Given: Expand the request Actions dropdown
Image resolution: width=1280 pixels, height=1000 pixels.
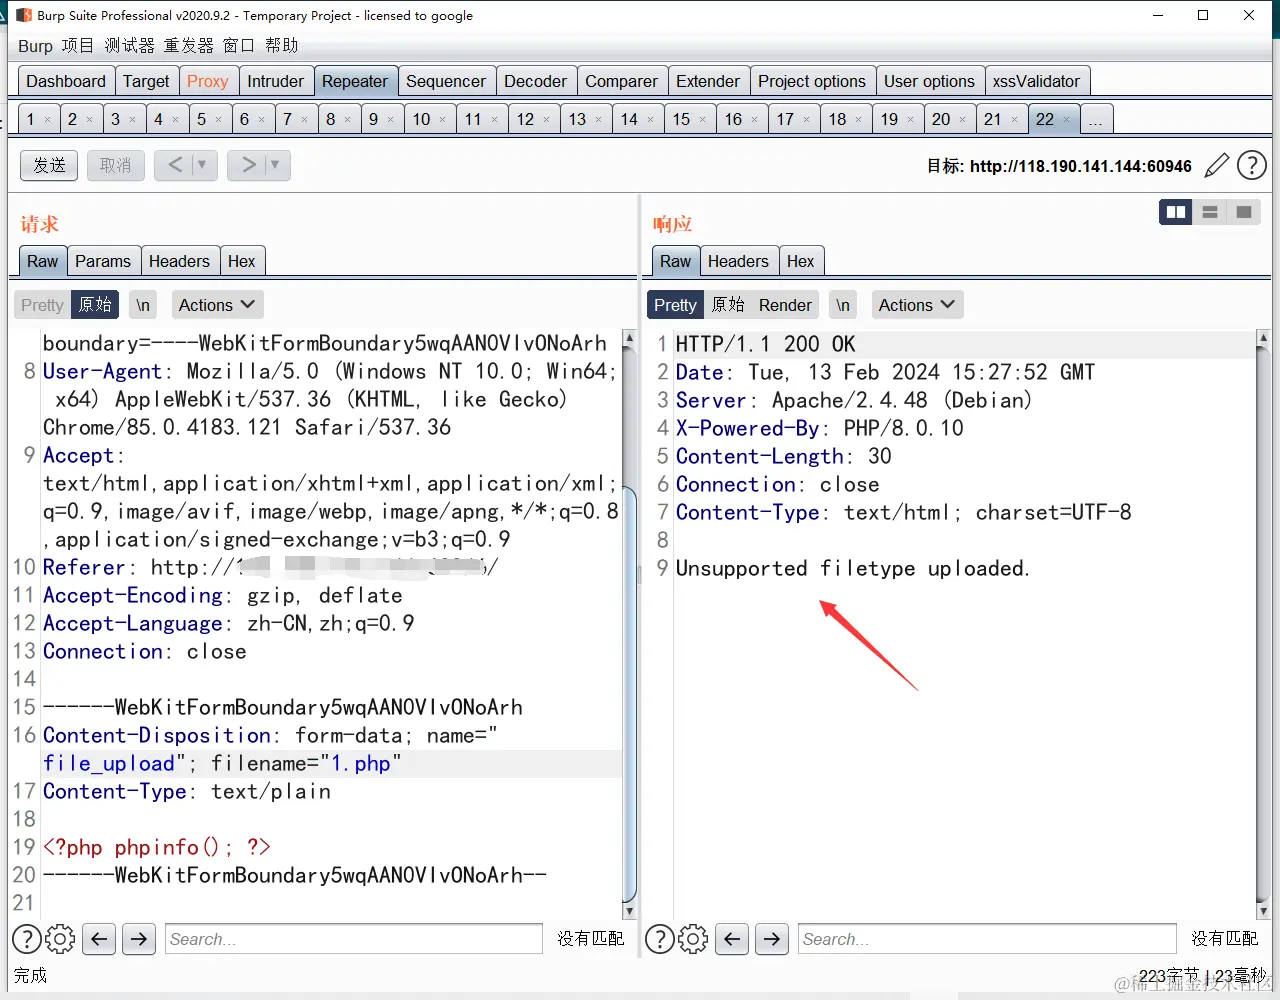Looking at the screenshot, I should 217,305.
